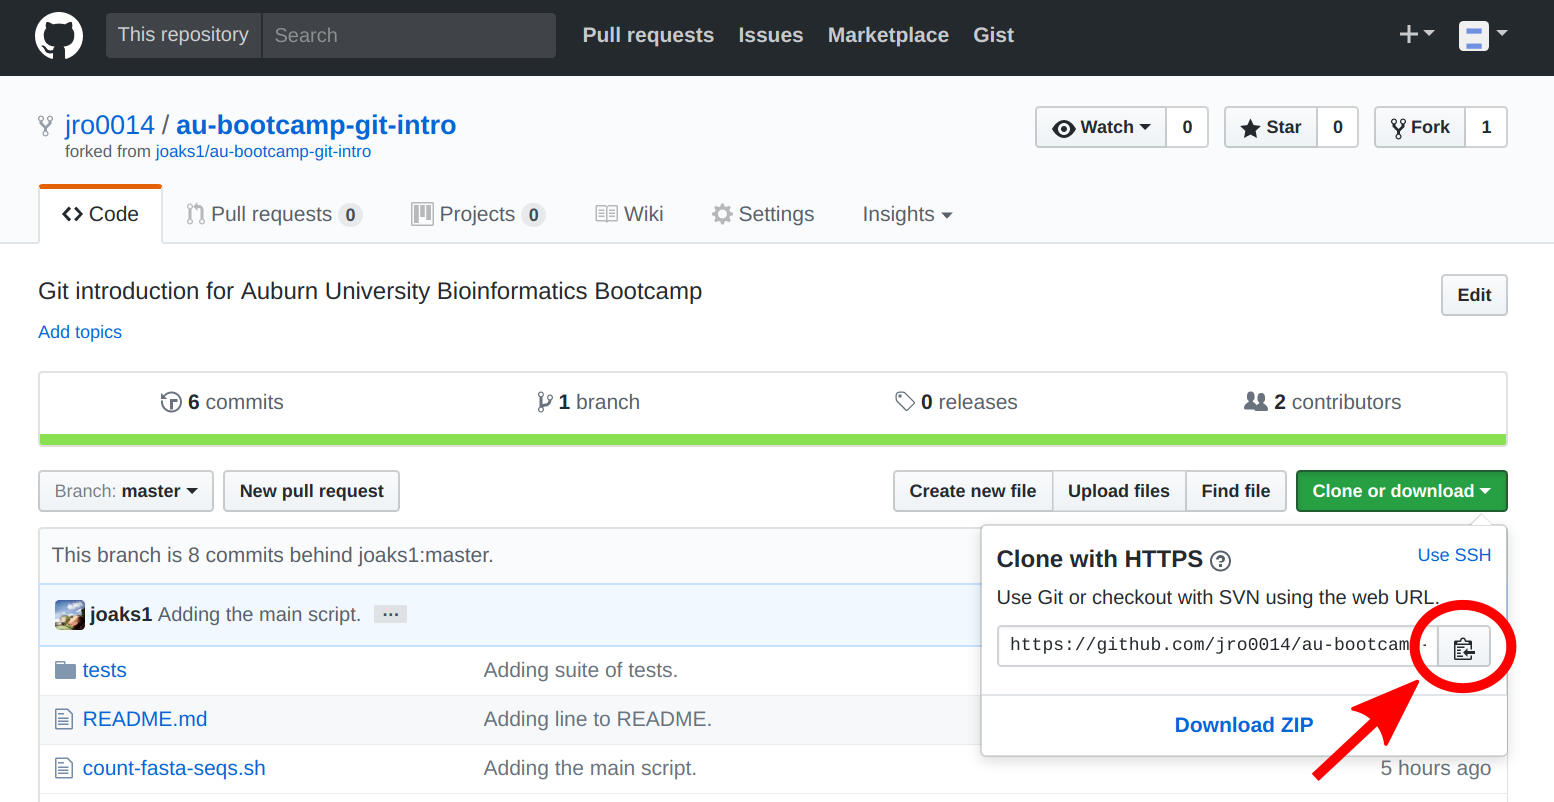The height and width of the screenshot is (802, 1554).
Task: Click the joaks1 commit author avatar
Action: 69,615
